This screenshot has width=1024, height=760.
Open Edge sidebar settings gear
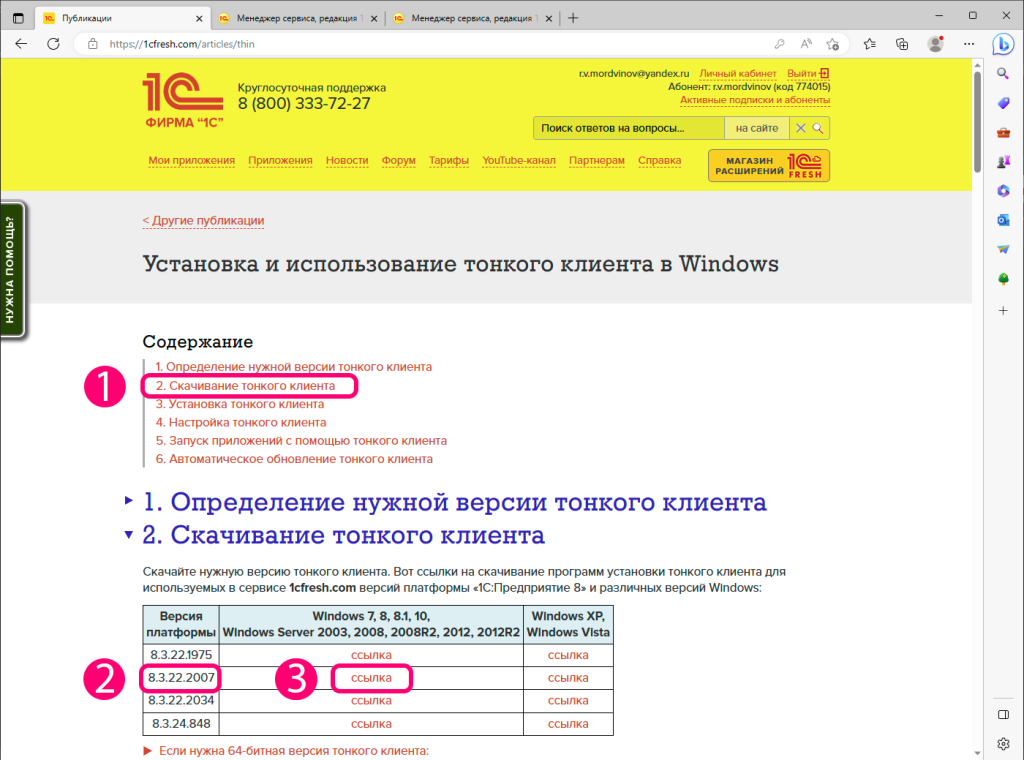(x=1003, y=743)
